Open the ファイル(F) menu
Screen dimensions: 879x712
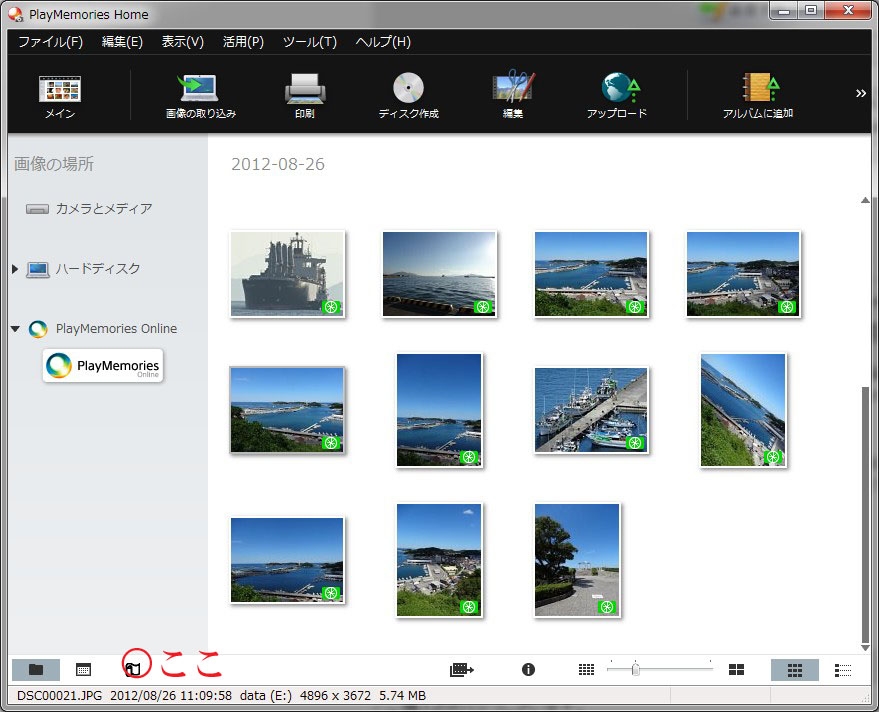coord(50,42)
